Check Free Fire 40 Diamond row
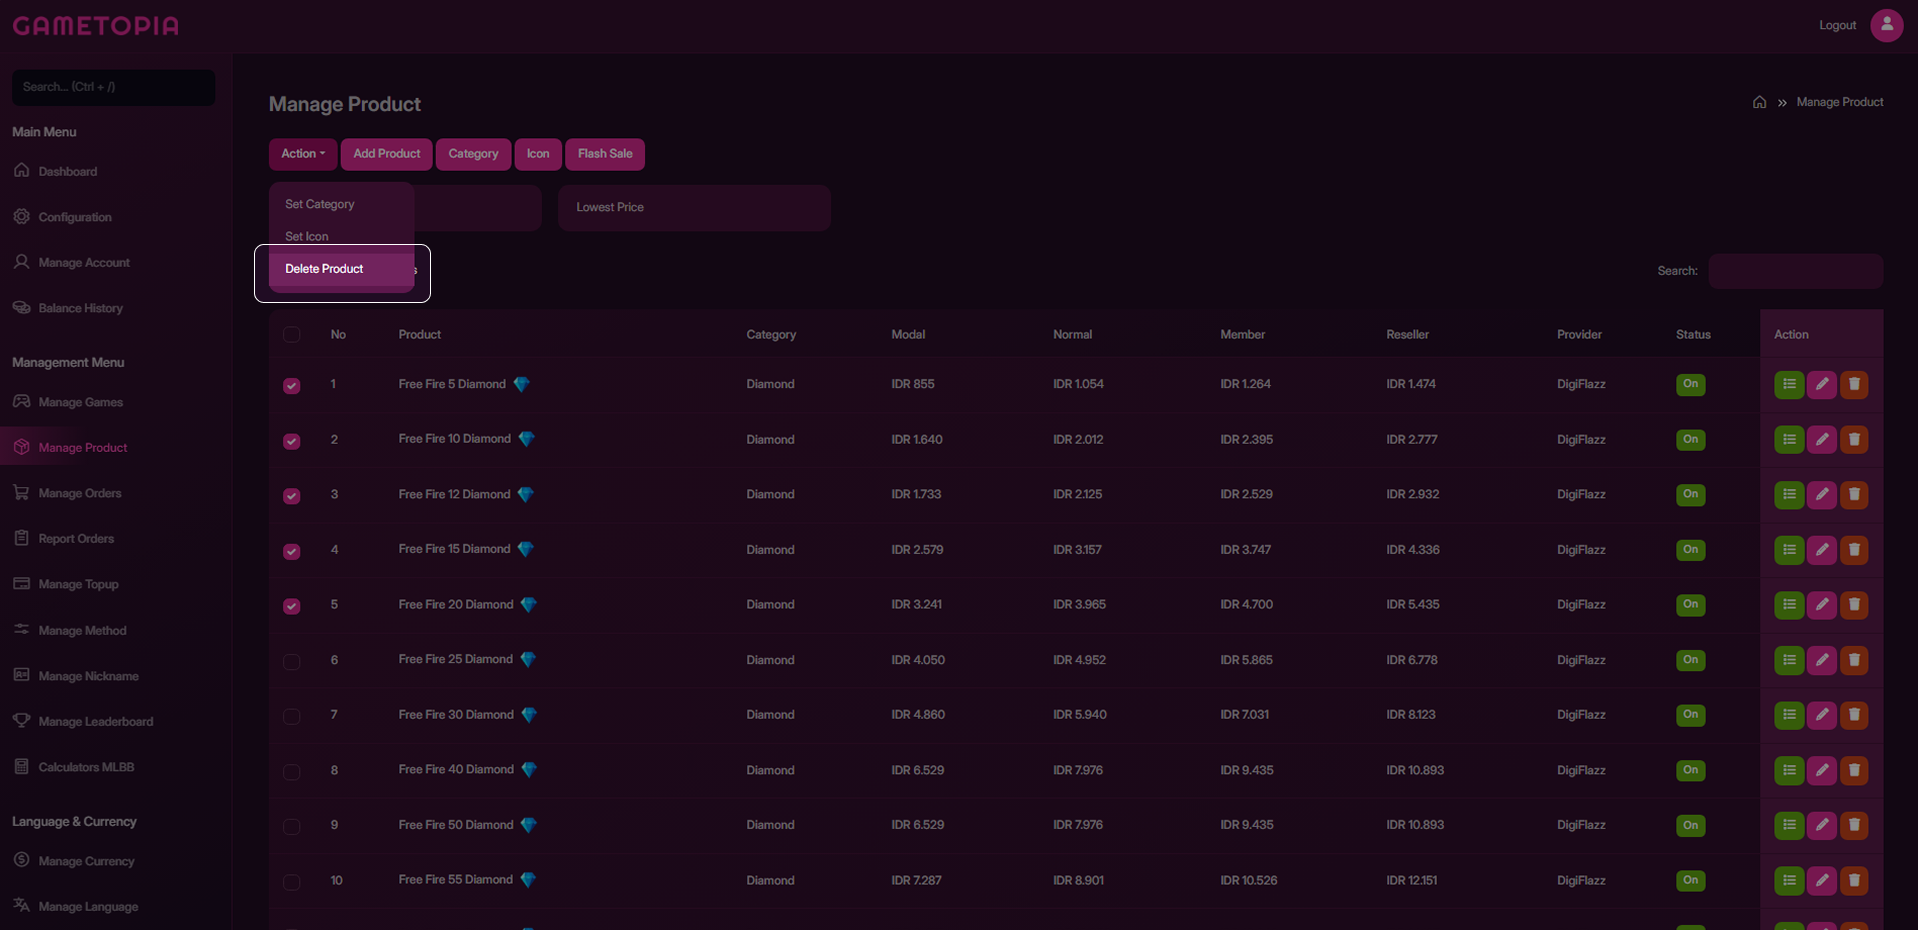This screenshot has width=1918, height=930. 291,771
